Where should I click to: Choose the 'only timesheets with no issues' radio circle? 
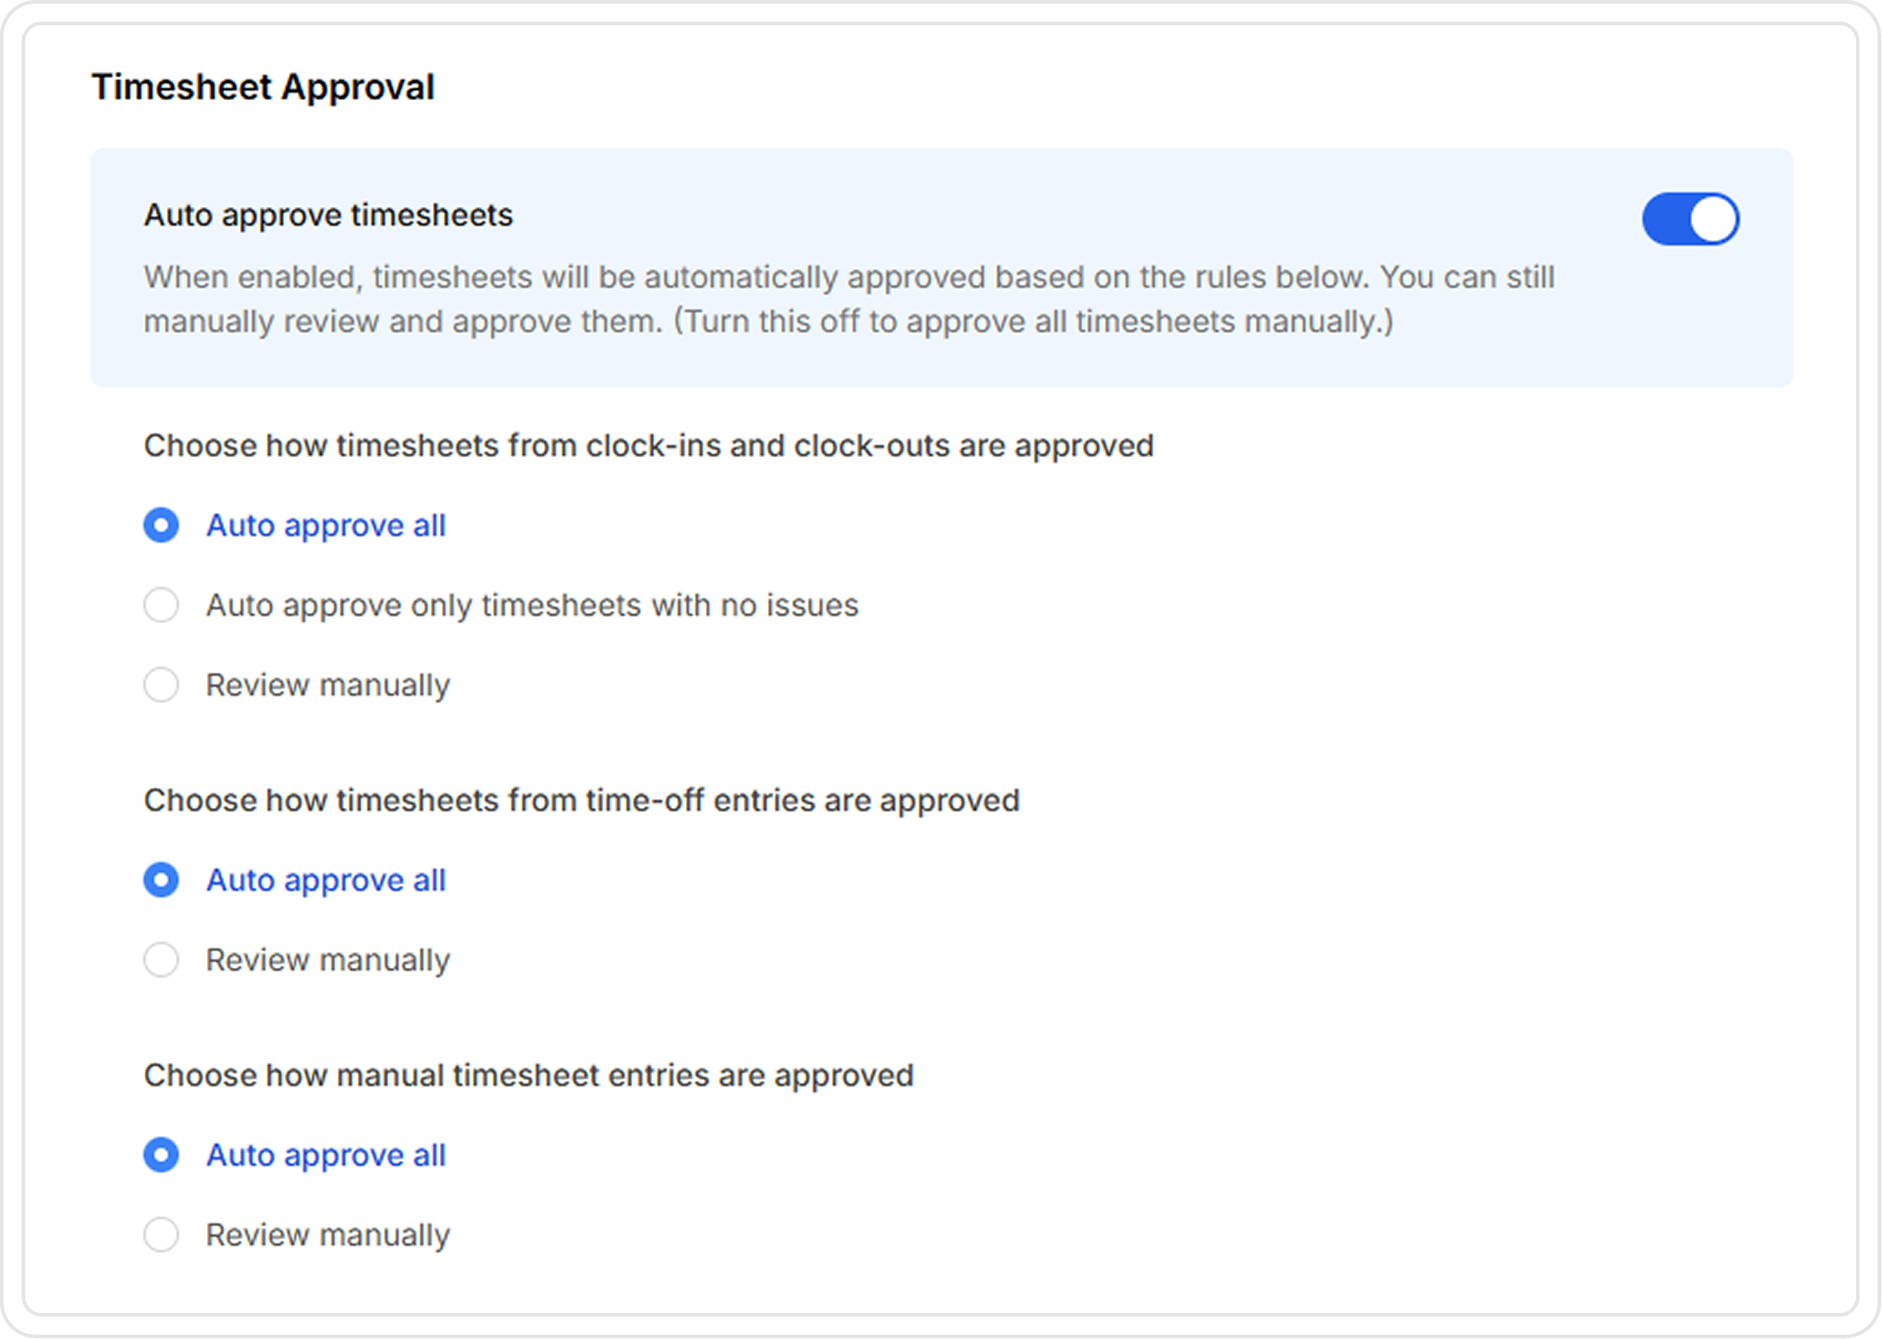tap(161, 605)
